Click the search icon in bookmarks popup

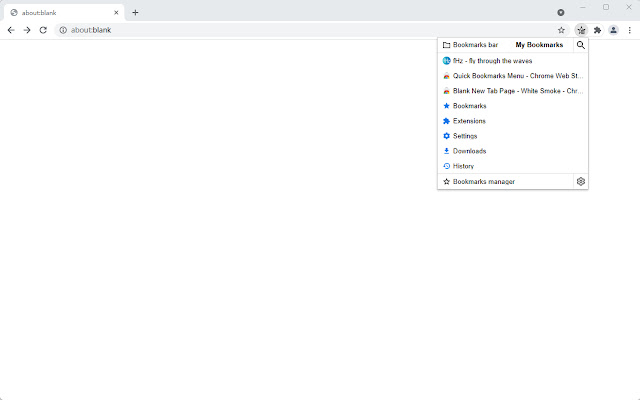point(581,45)
